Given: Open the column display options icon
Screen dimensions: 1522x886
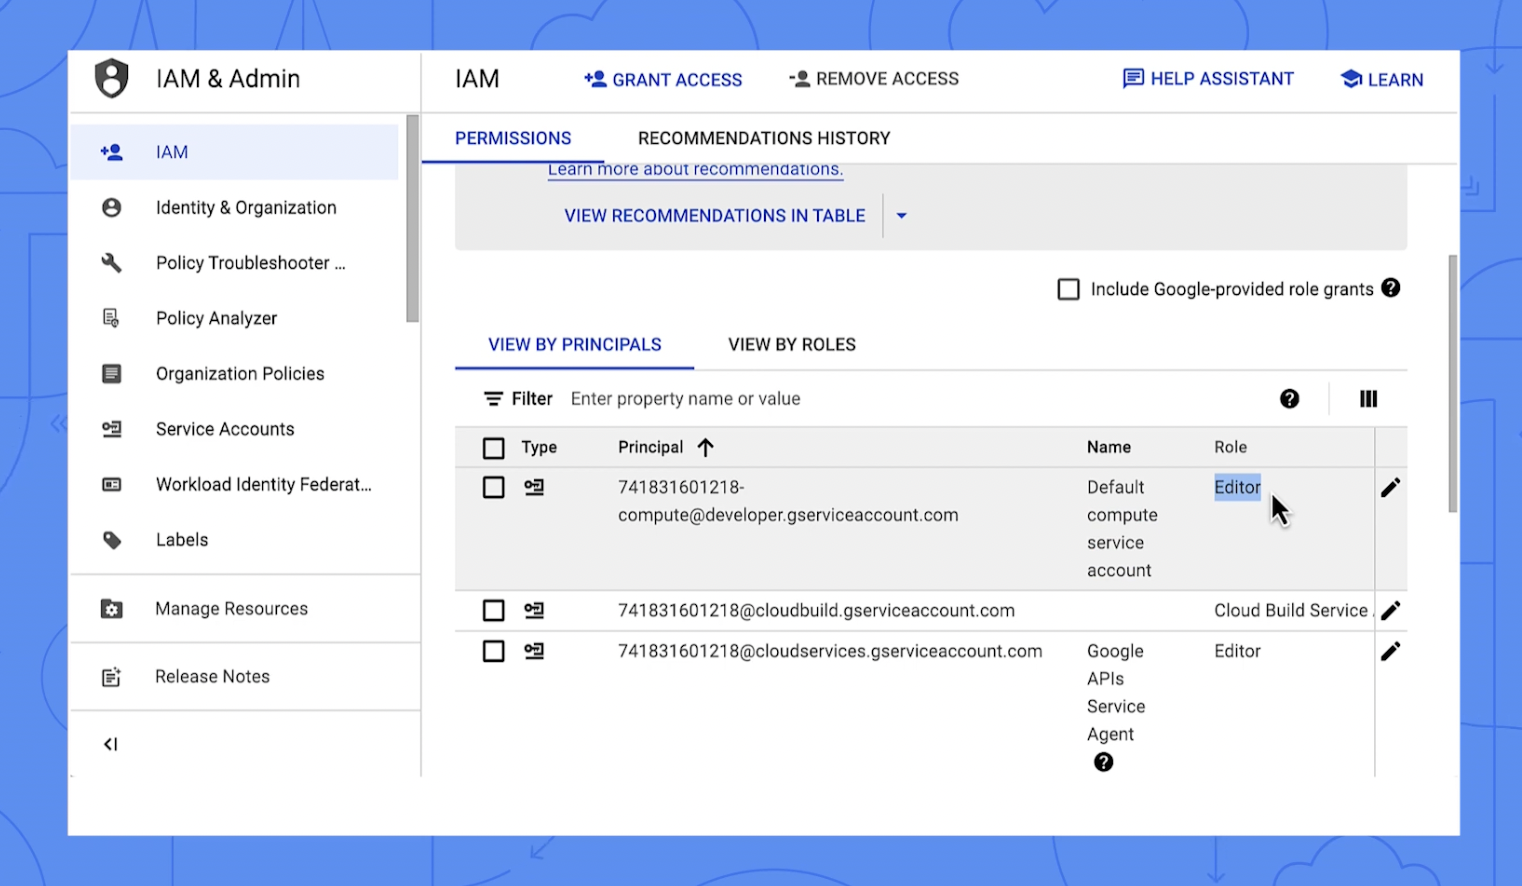Looking at the screenshot, I should point(1369,399).
